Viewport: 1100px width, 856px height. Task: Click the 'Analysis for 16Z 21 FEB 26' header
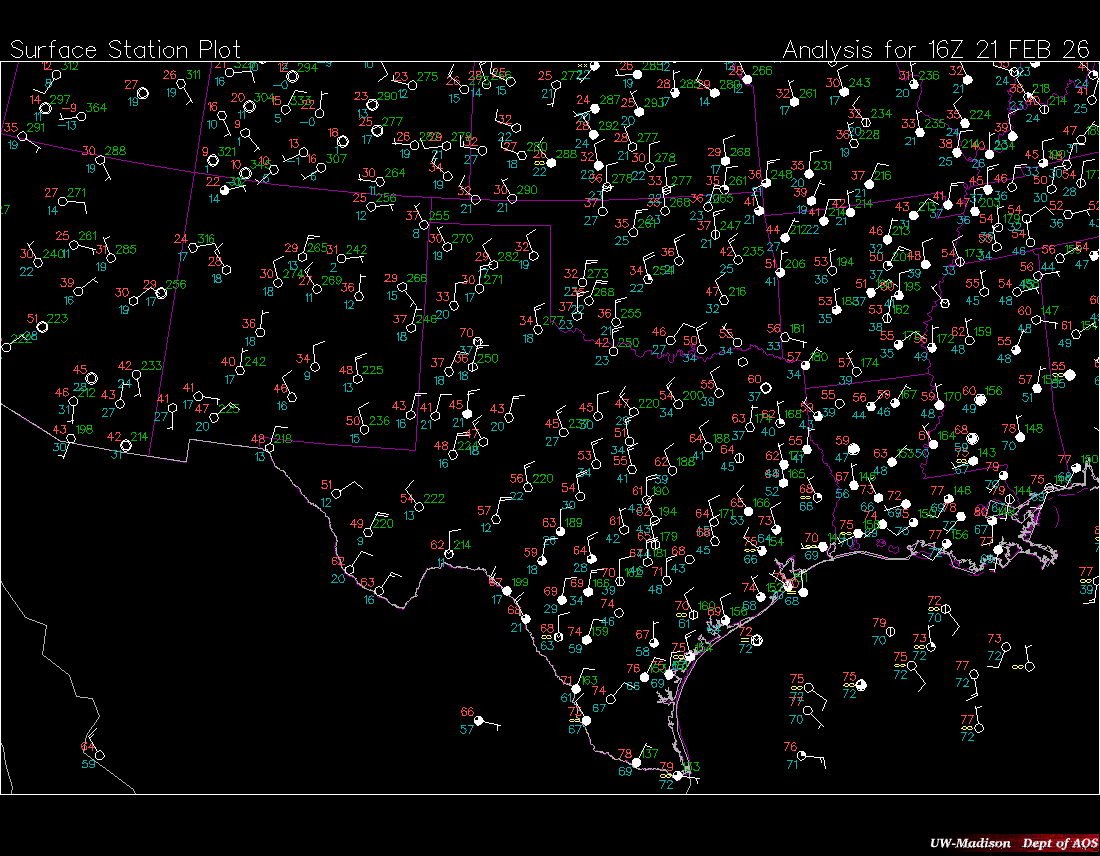pyautogui.click(x=935, y=49)
